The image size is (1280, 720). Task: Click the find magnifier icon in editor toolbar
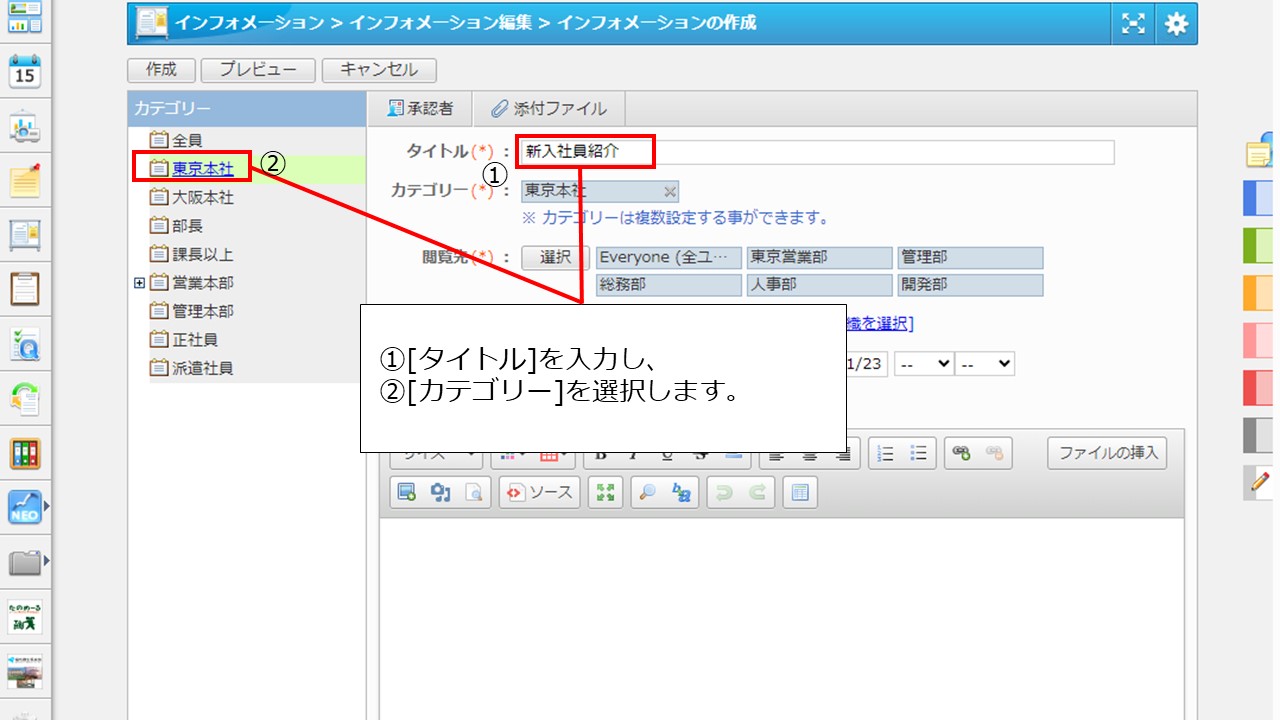click(646, 492)
